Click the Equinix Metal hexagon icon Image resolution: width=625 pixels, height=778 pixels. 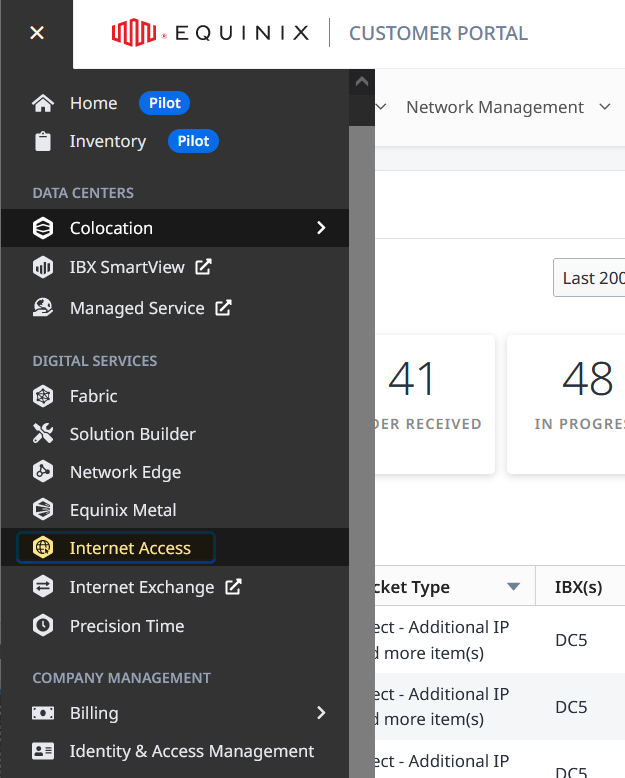(x=43, y=510)
